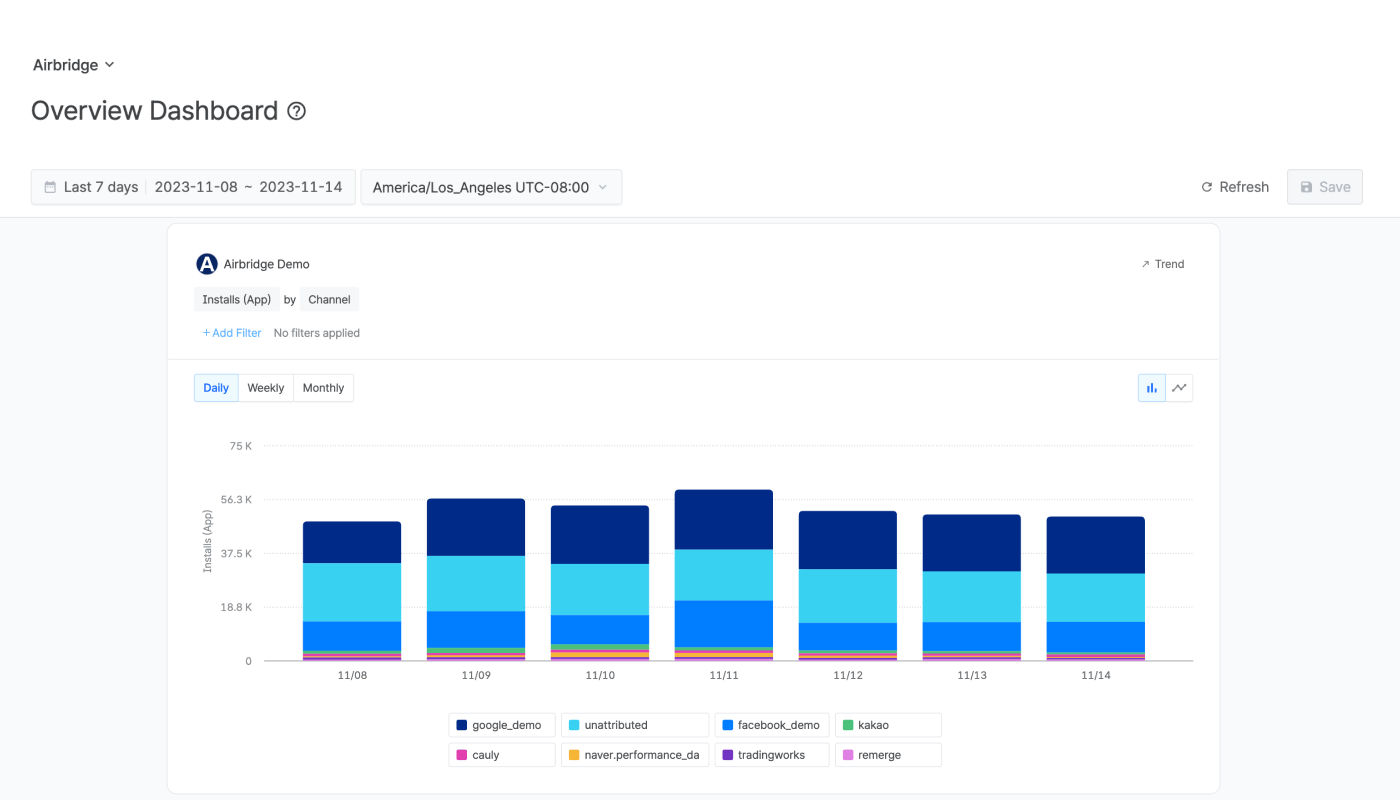
Task: Switch to line chart view
Action: tap(1180, 388)
